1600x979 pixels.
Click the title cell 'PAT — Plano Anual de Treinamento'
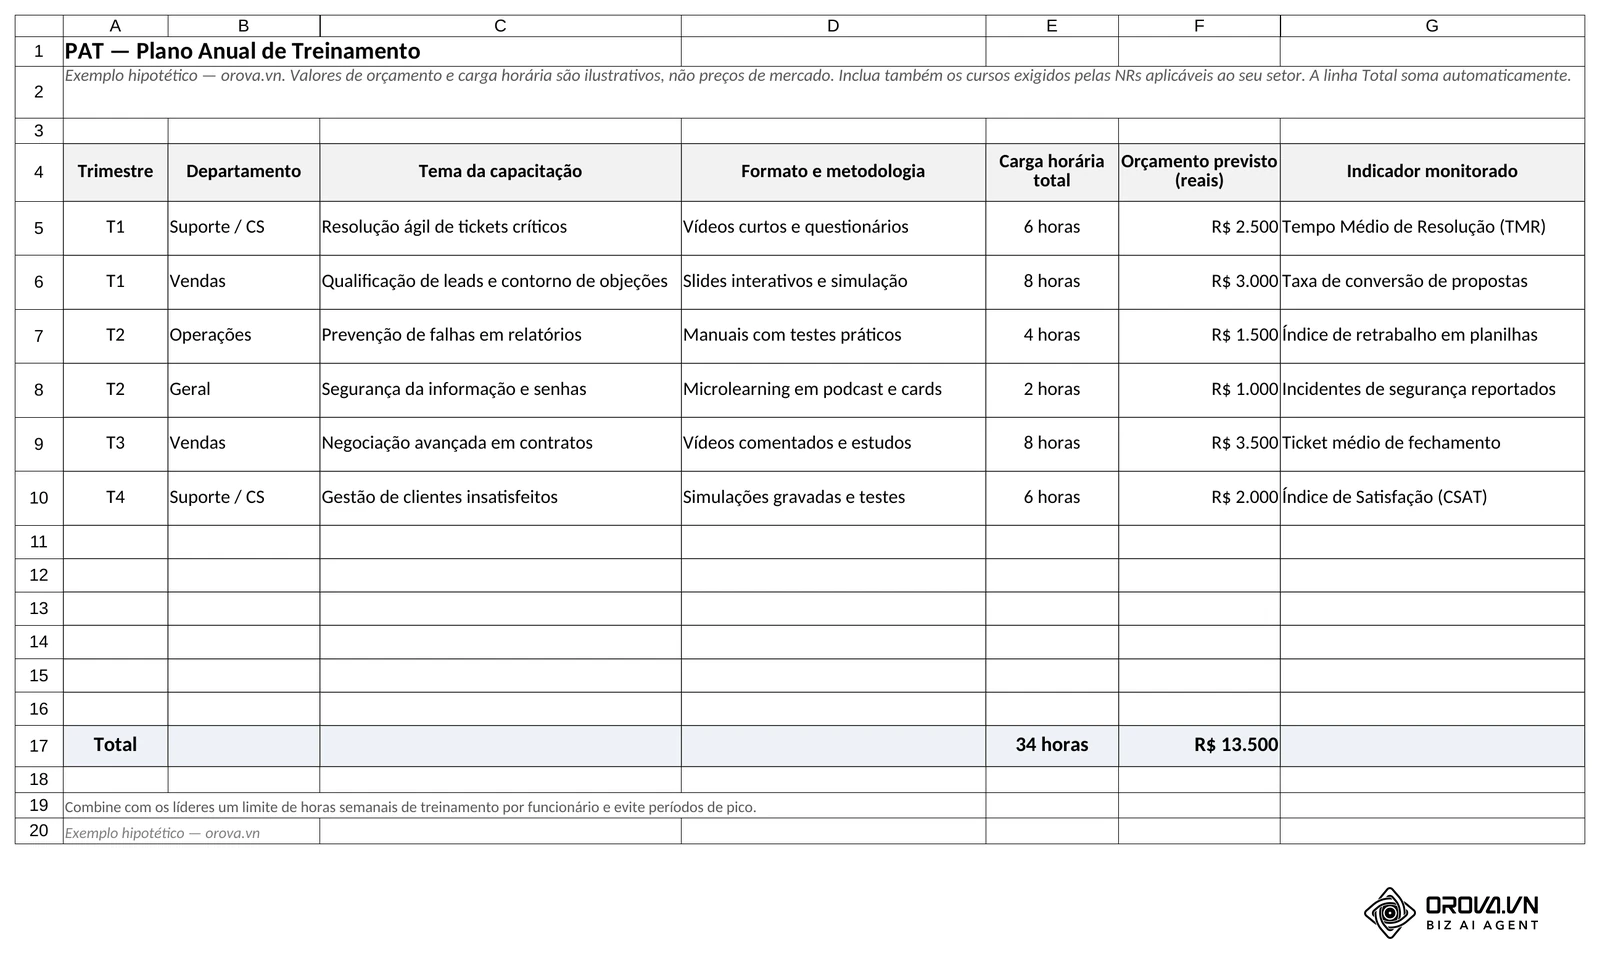[372, 52]
